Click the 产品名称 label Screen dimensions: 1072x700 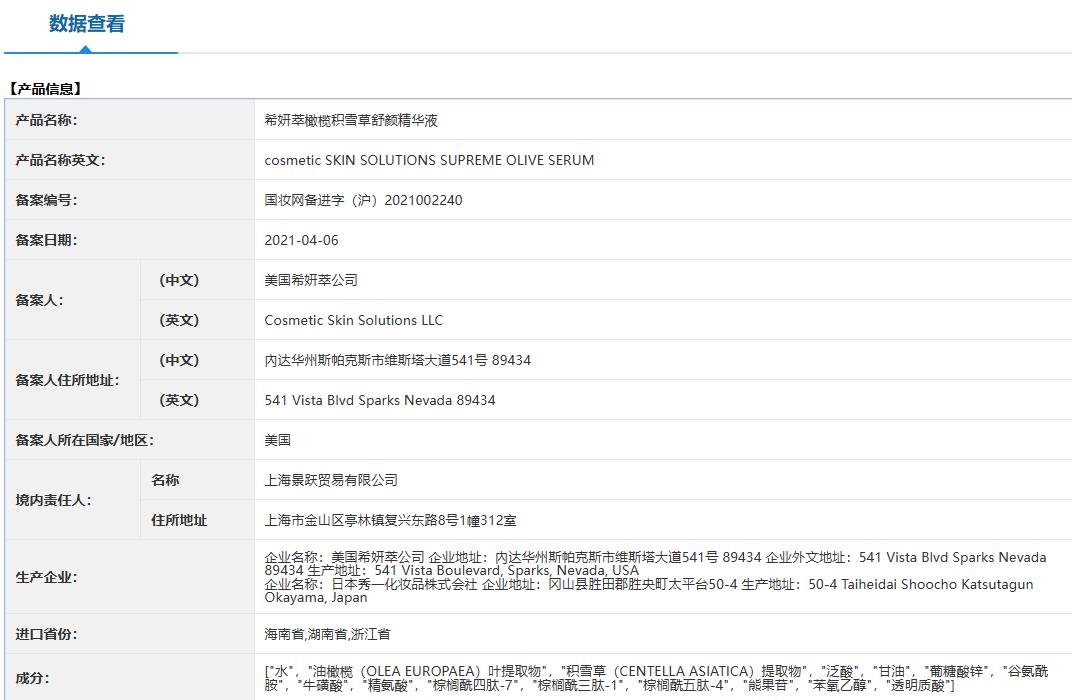click(46, 120)
